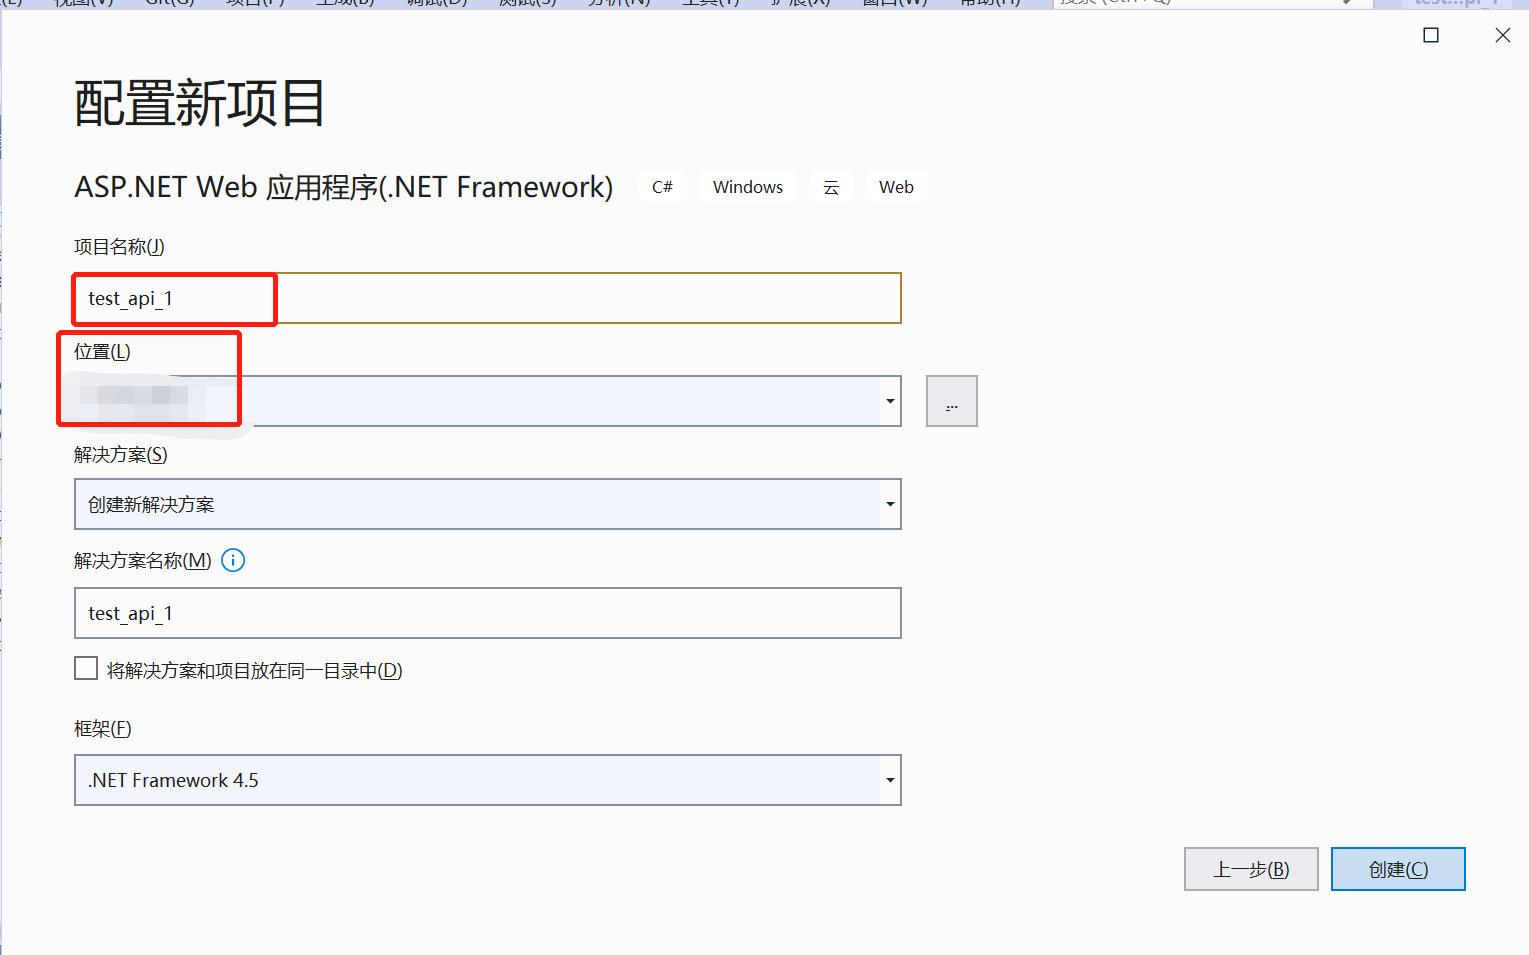Click the 上一步(B) button
1529x955 pixels.
point(1251,869)
